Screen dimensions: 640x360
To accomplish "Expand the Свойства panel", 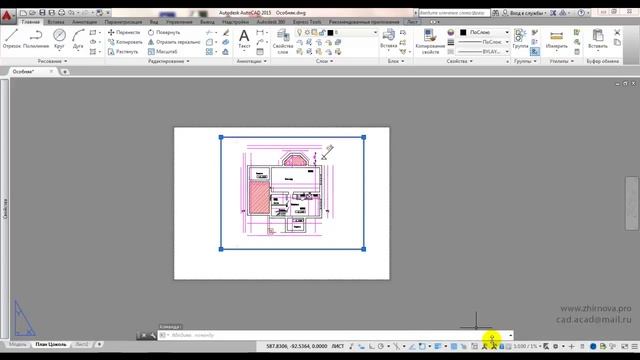I will click(x=459, y=61).
